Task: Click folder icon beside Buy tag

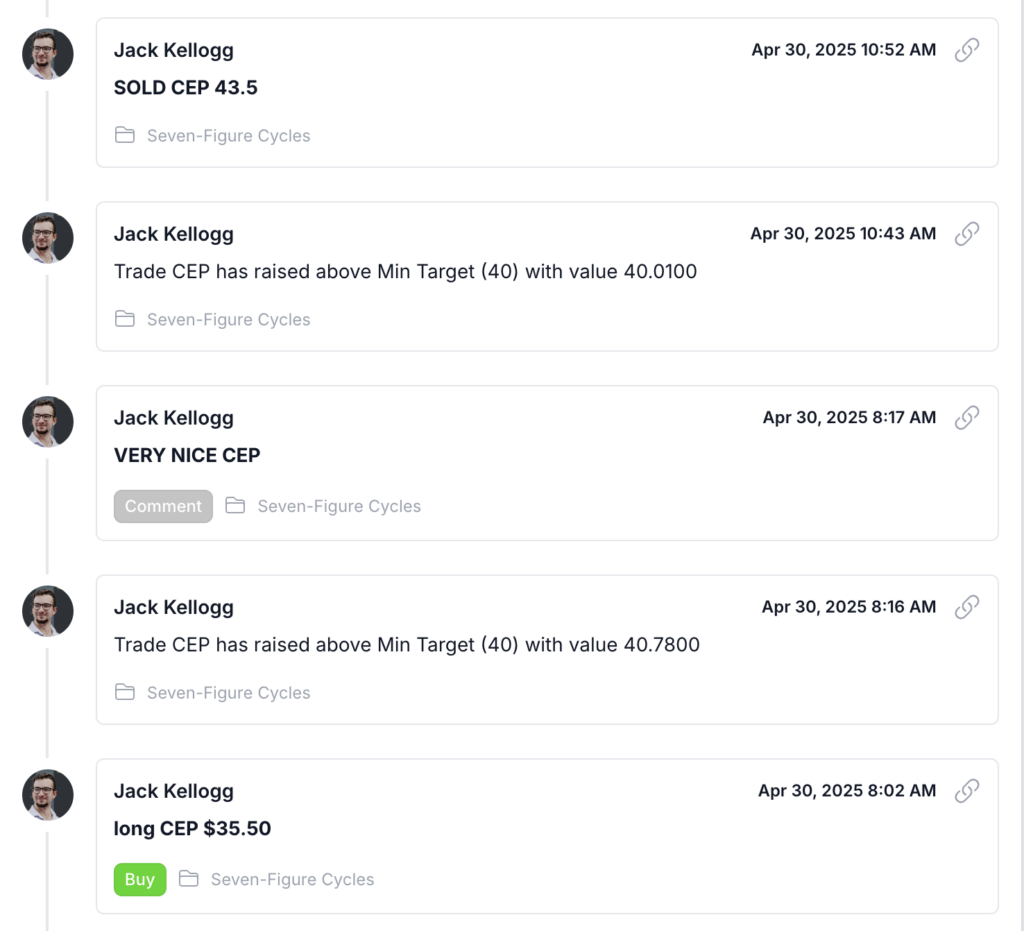Action: click(x=189, y=879)
